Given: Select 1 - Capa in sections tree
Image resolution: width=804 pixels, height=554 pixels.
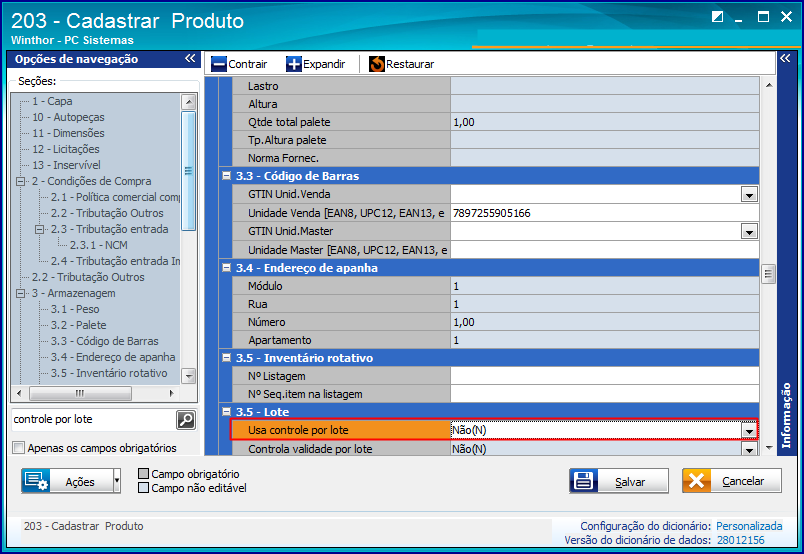Looking at the screenshot, I should pos(52,101).
